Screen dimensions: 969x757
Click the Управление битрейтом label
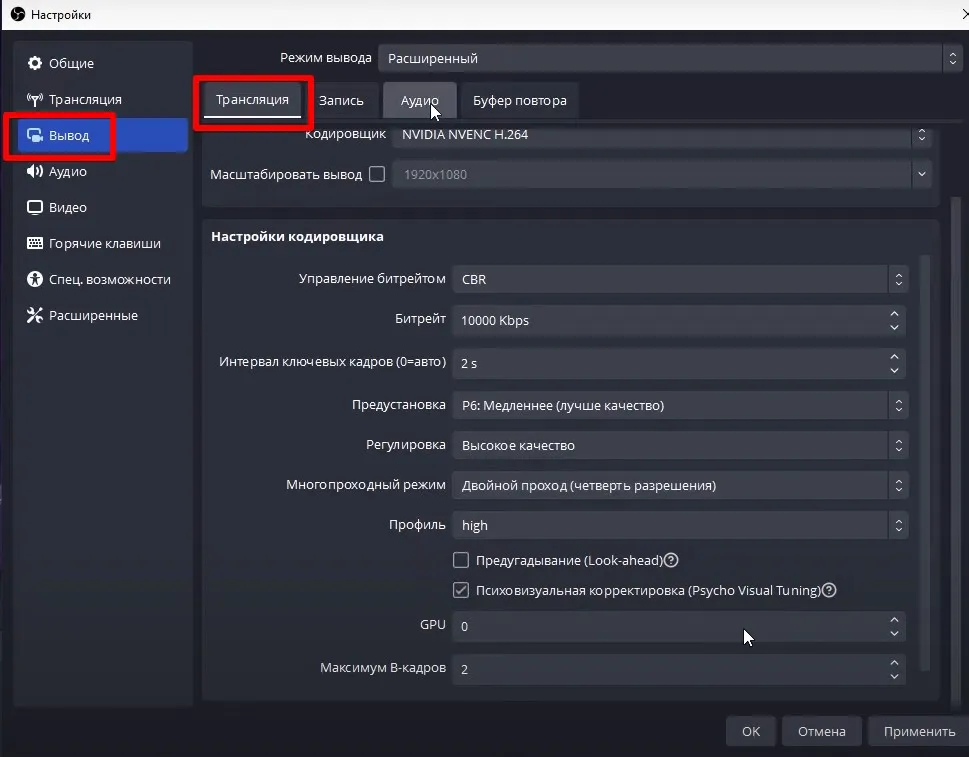tap(372, 279)
